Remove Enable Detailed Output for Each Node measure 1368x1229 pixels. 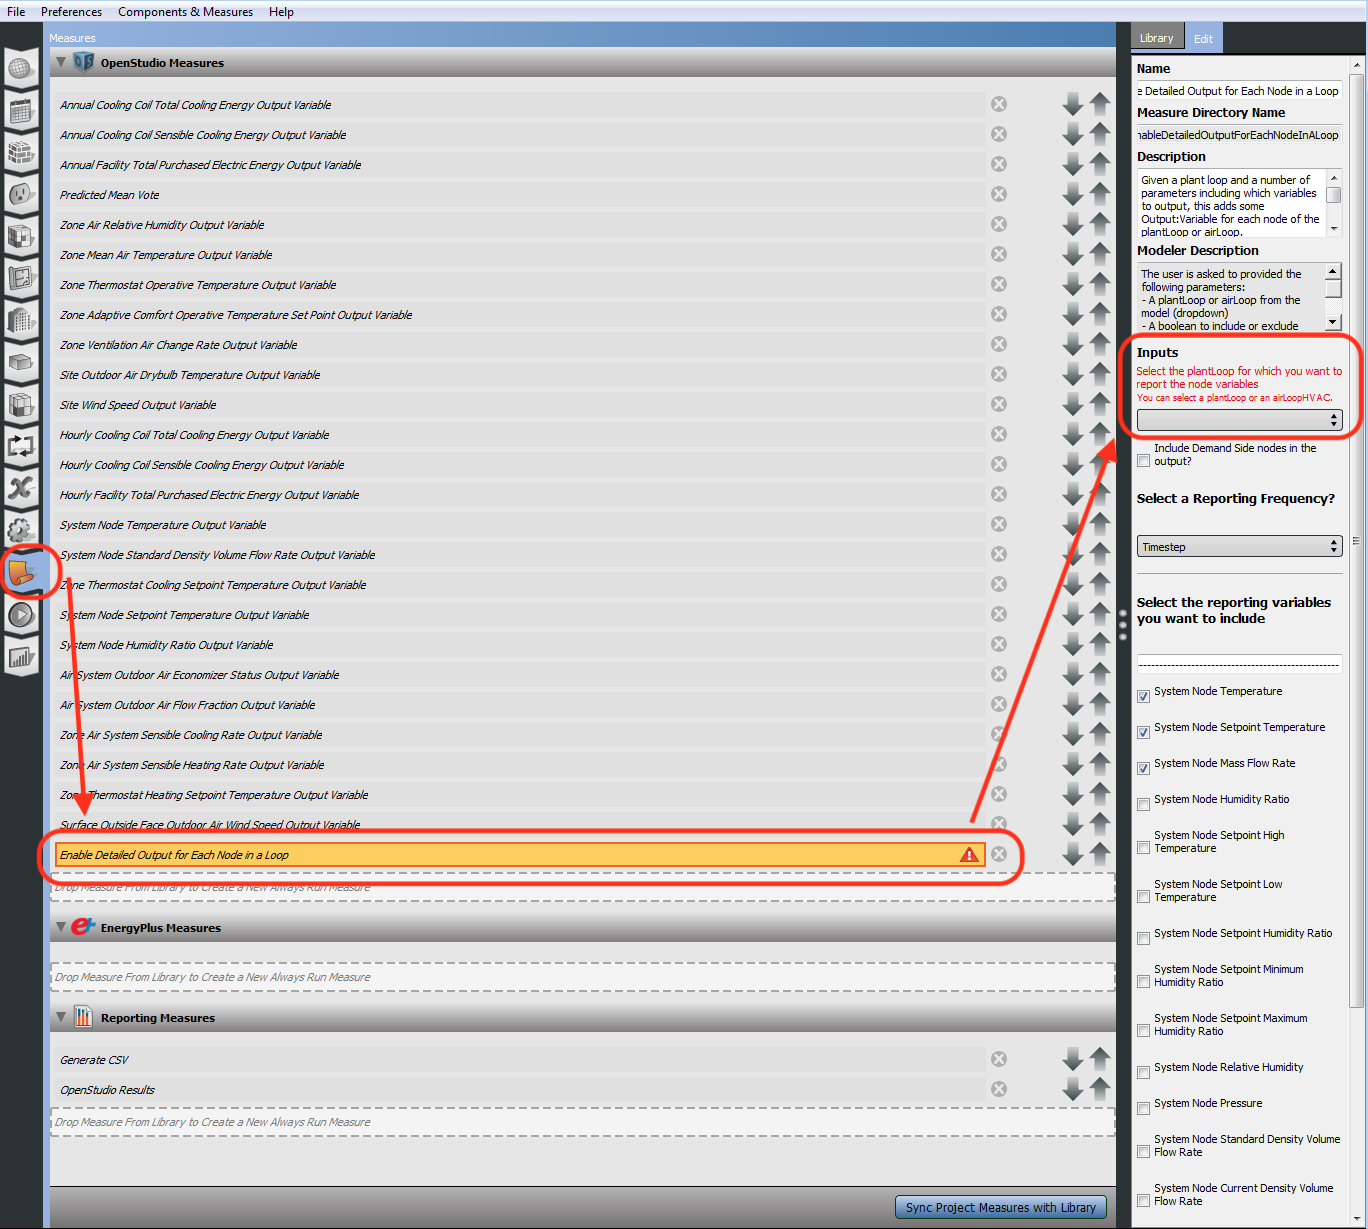999,854
